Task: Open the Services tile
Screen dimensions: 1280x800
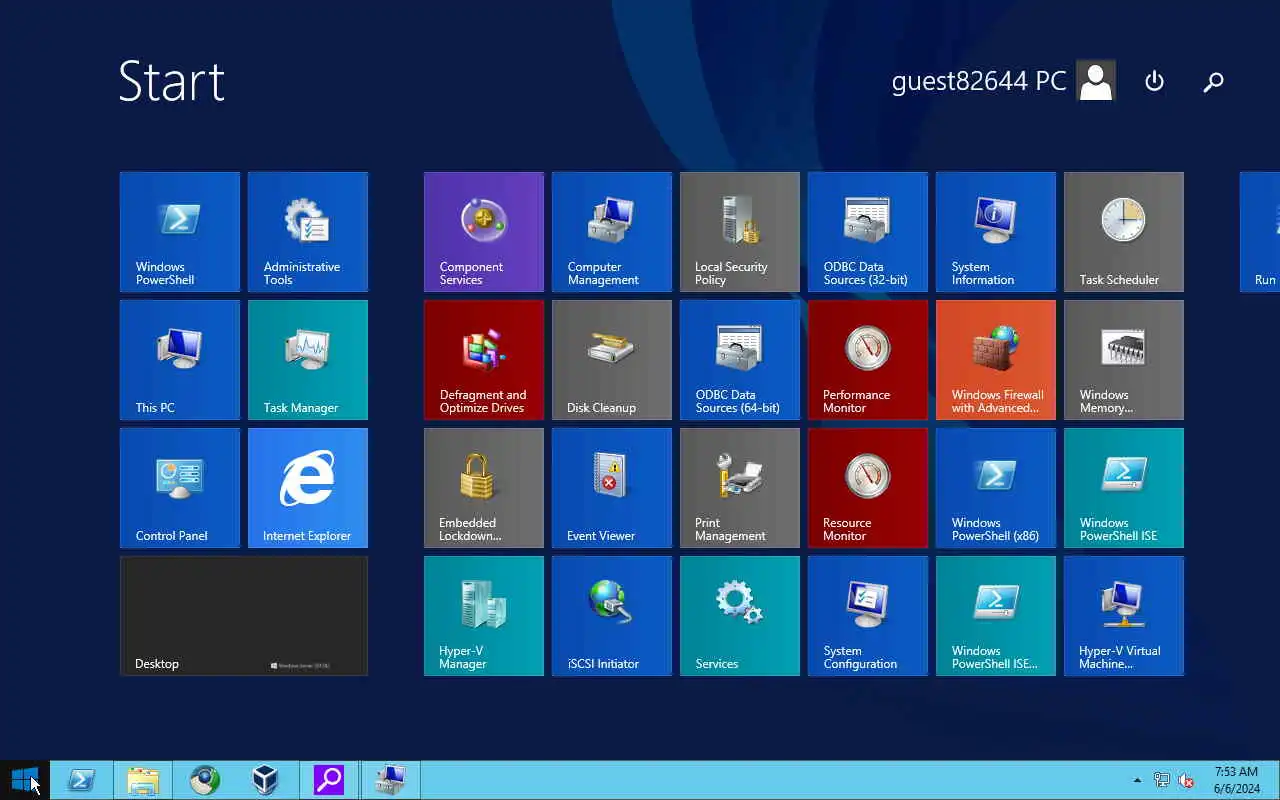Action: (x=740, y=616)
